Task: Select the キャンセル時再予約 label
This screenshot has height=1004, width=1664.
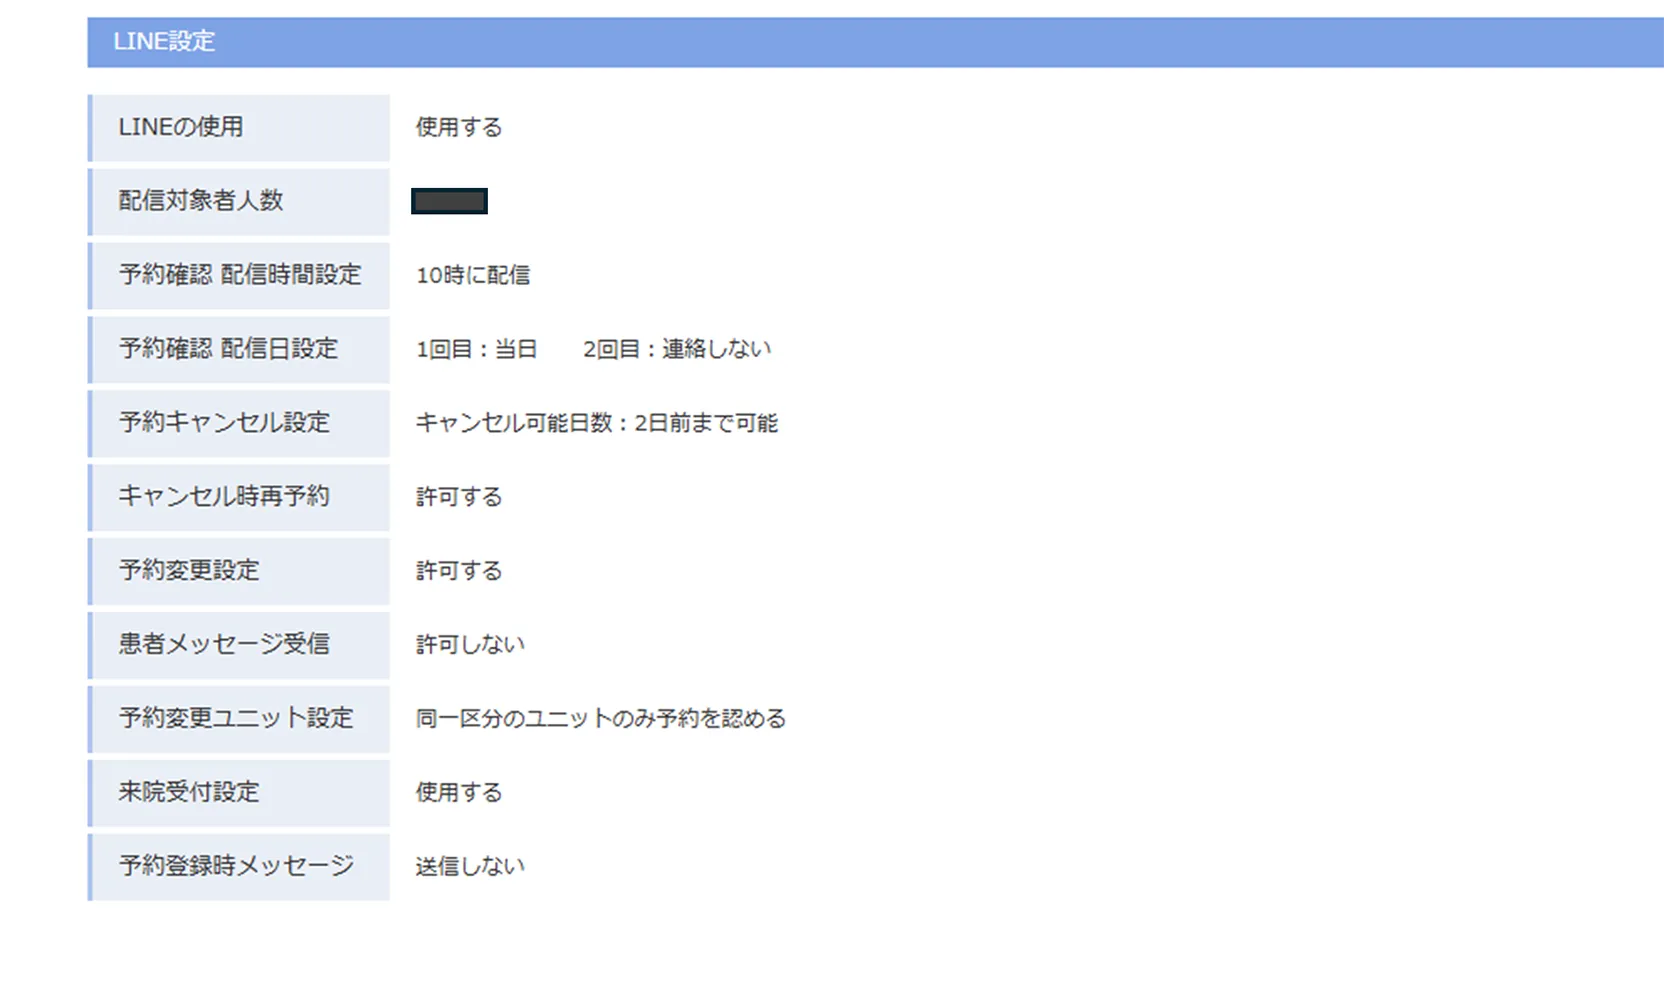Action: point(224,497)
